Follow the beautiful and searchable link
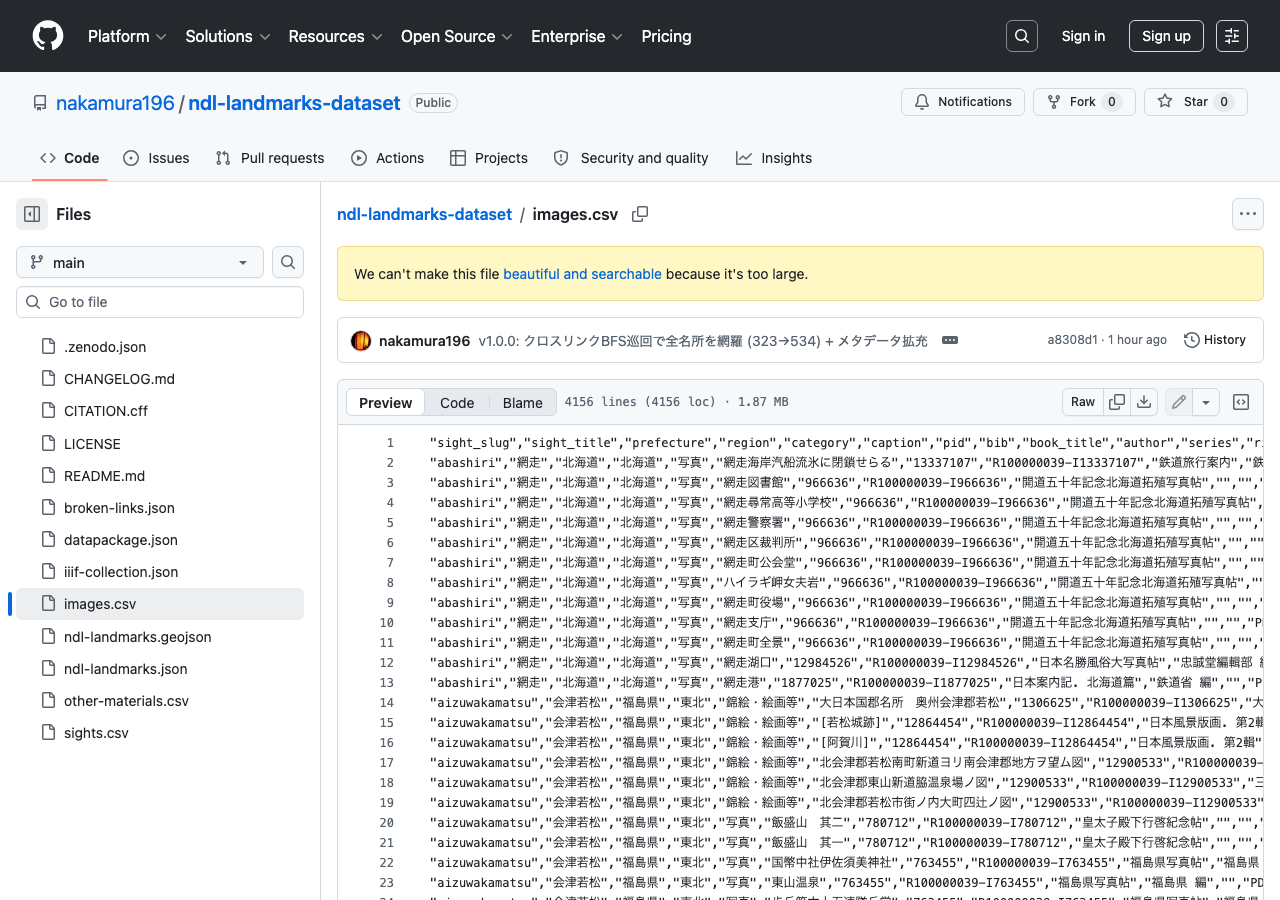This screenshot has width=1280, height=900. [x=582, y=274]
